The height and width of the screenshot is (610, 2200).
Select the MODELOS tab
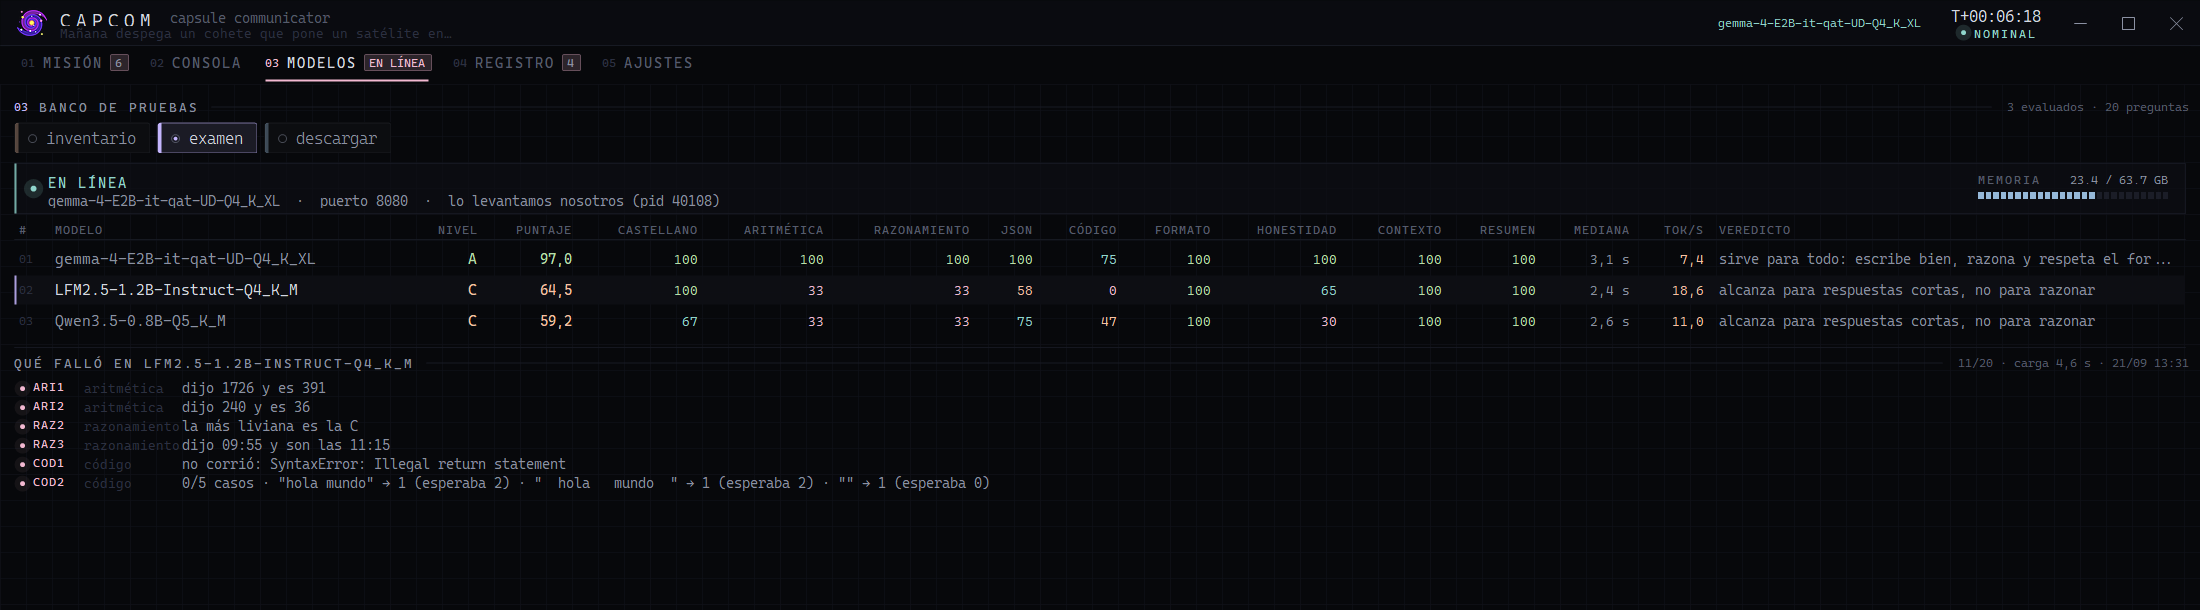(347, 63)
